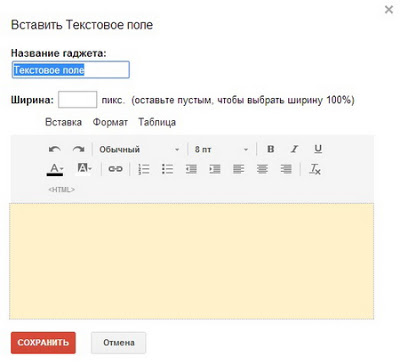Open the text background color picker

pos(84,168)
